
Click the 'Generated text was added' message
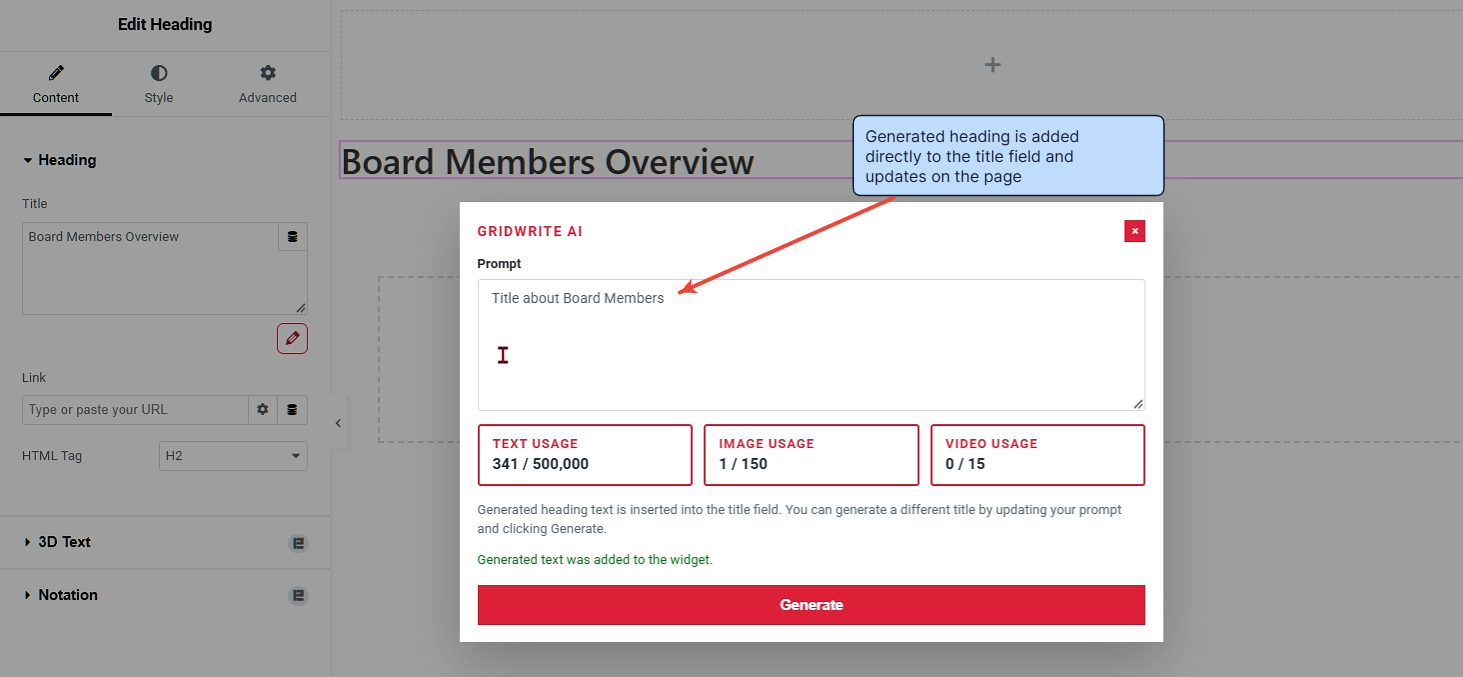tap(595, 560)
